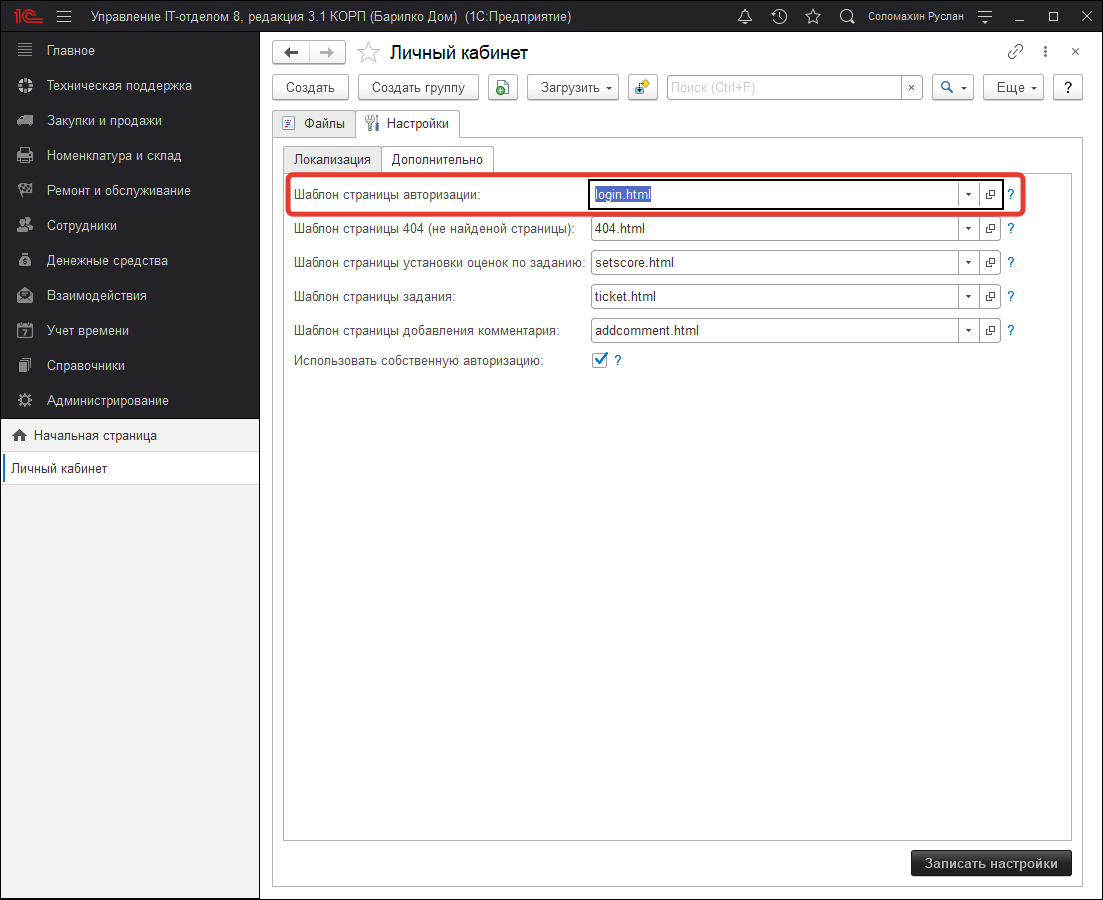
Task: Open the global search magnifier icon
Action: (847, 17)
